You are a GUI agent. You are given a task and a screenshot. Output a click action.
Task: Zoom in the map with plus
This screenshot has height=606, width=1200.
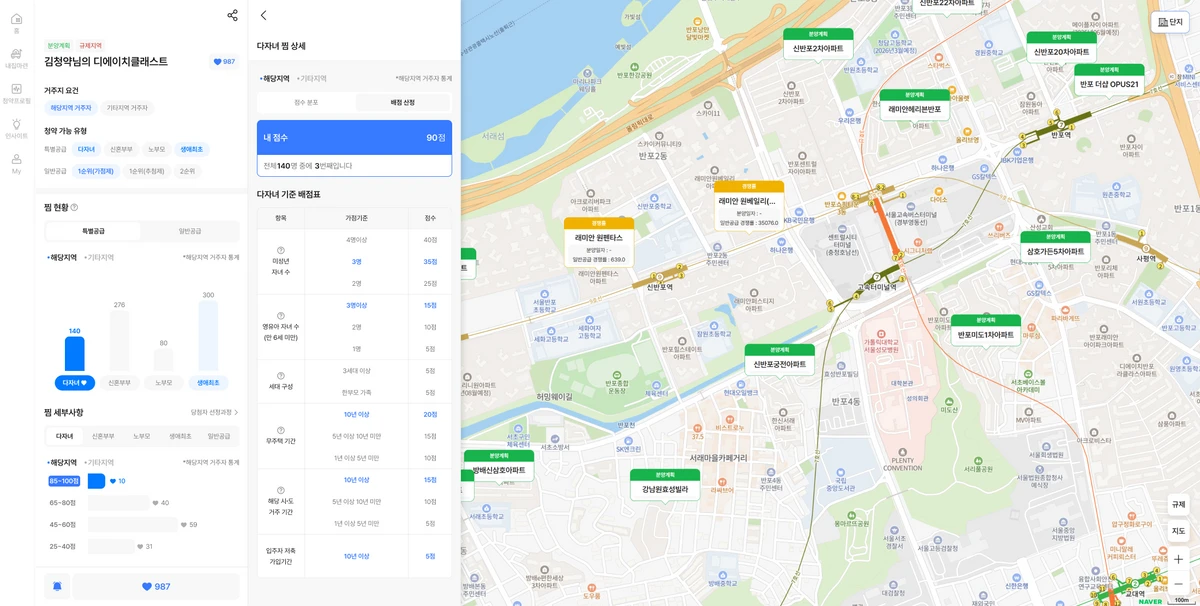click(x=1178, y=559)
